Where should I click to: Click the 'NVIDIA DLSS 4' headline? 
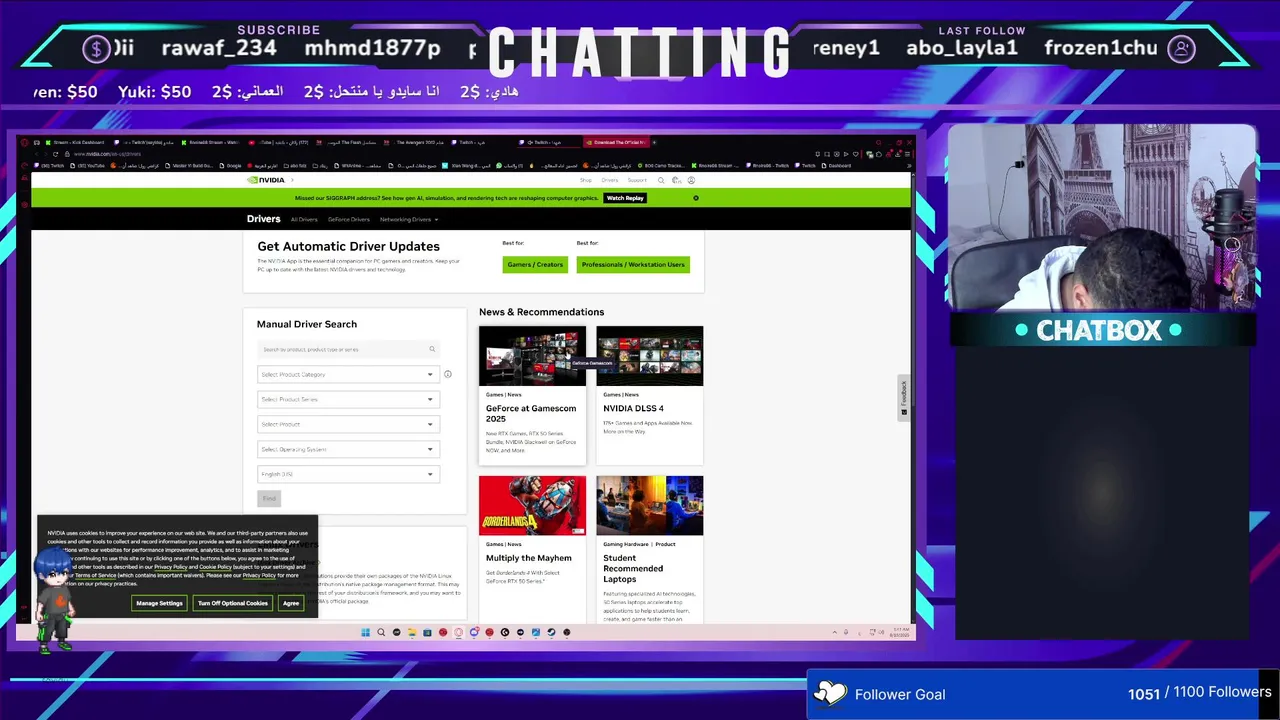tap(633, 408)
